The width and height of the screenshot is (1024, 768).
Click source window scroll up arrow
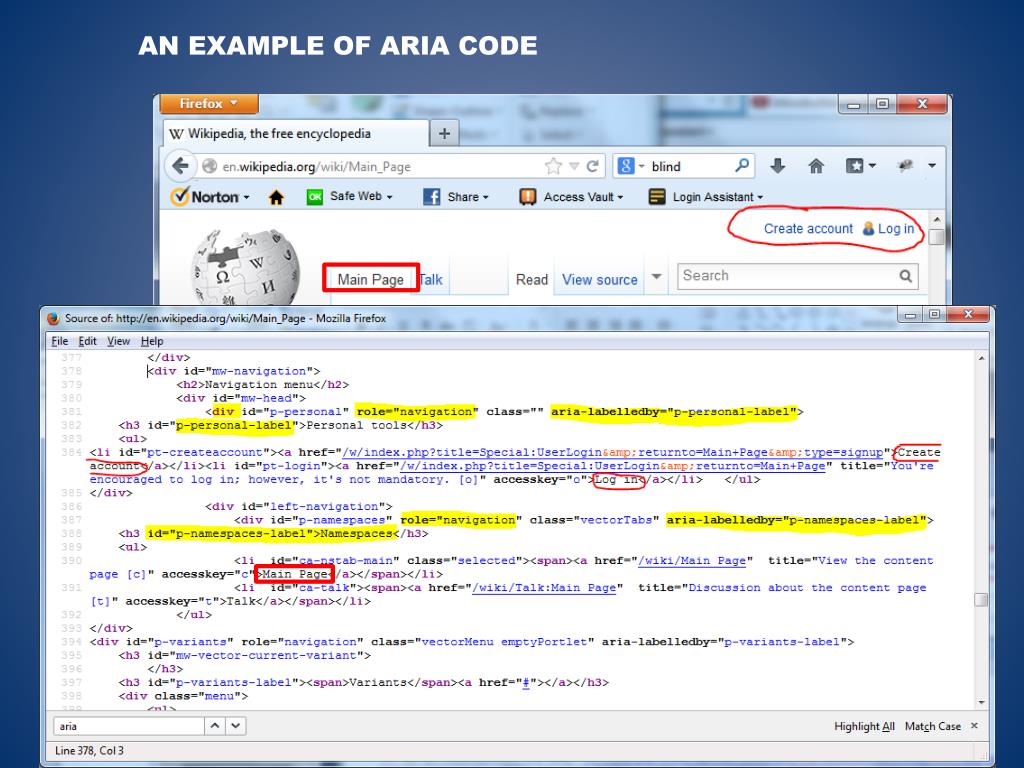coord(981,359)
